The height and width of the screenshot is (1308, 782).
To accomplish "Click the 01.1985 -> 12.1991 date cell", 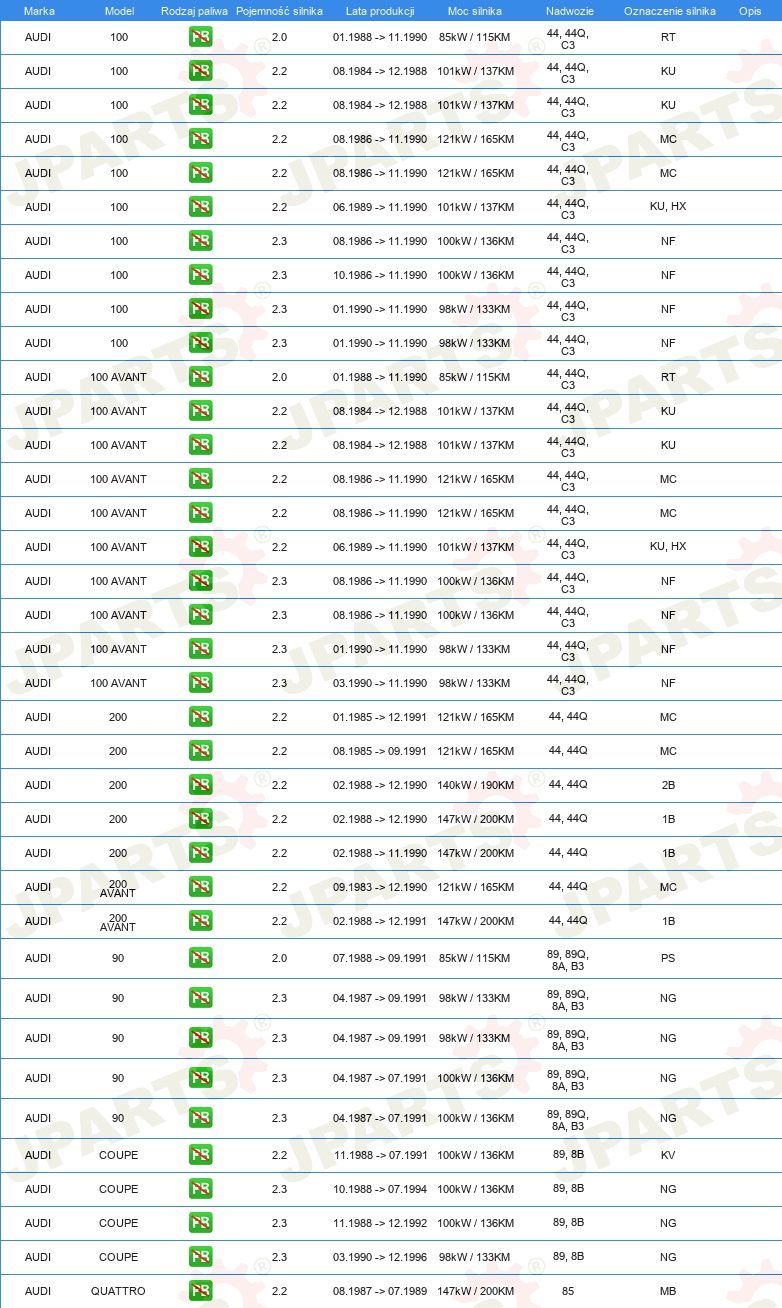I will (x=380, y=717).
